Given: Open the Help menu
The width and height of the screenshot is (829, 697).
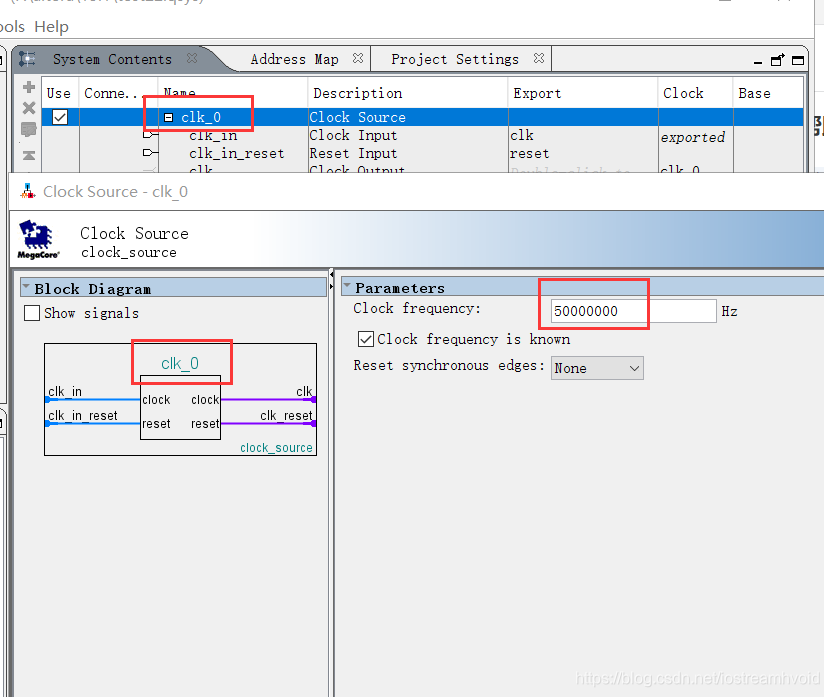Looking at the screenshot, I should (51, 26).
